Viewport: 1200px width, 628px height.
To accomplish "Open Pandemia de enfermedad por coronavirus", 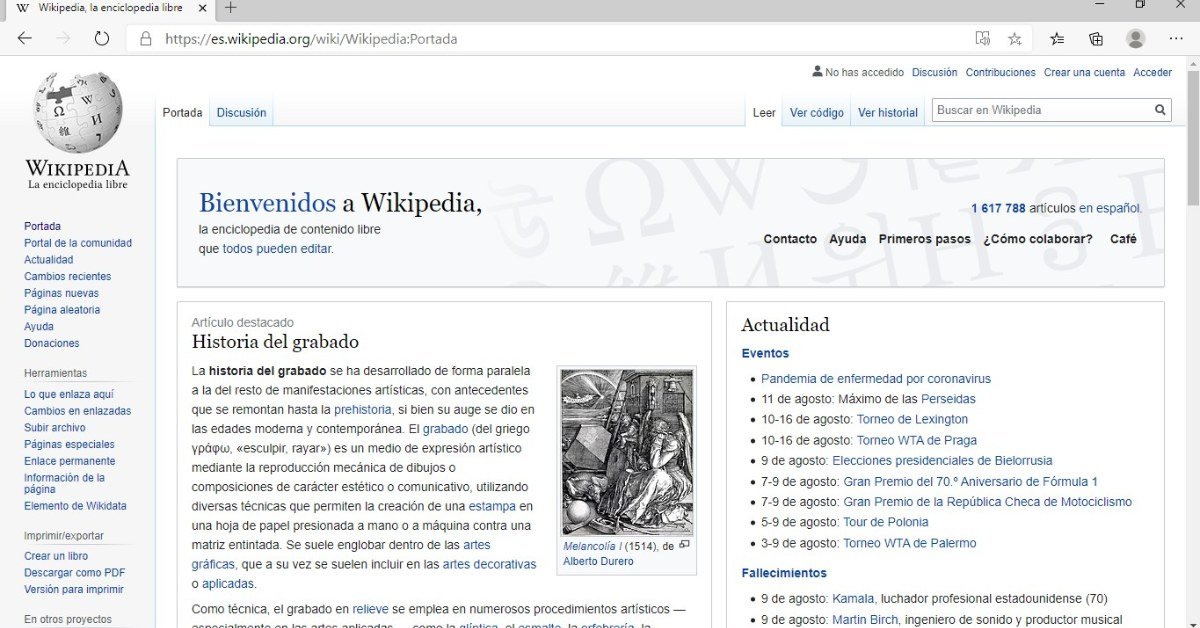I will 876,379.
